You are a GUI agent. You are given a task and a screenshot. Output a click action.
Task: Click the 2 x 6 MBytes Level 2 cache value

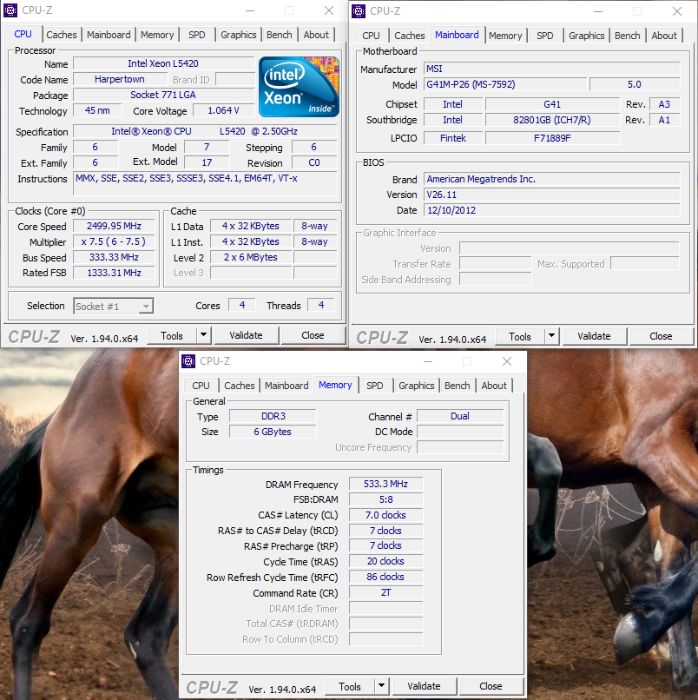[251, 258]
